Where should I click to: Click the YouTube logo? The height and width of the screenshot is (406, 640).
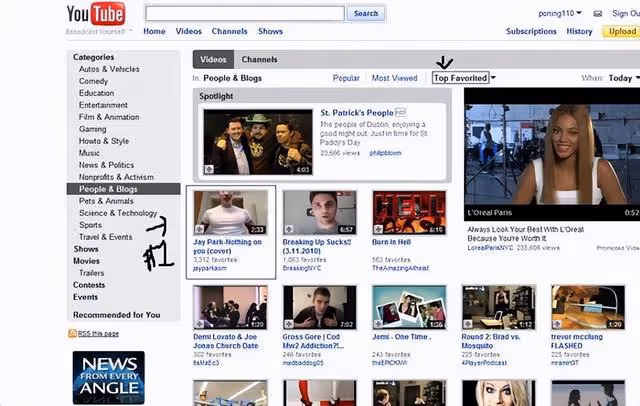96,14
